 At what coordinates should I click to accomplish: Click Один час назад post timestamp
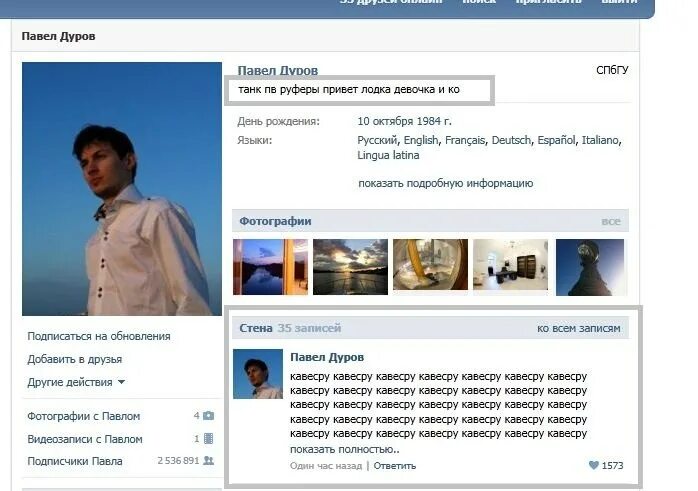[x=326, y=466]
